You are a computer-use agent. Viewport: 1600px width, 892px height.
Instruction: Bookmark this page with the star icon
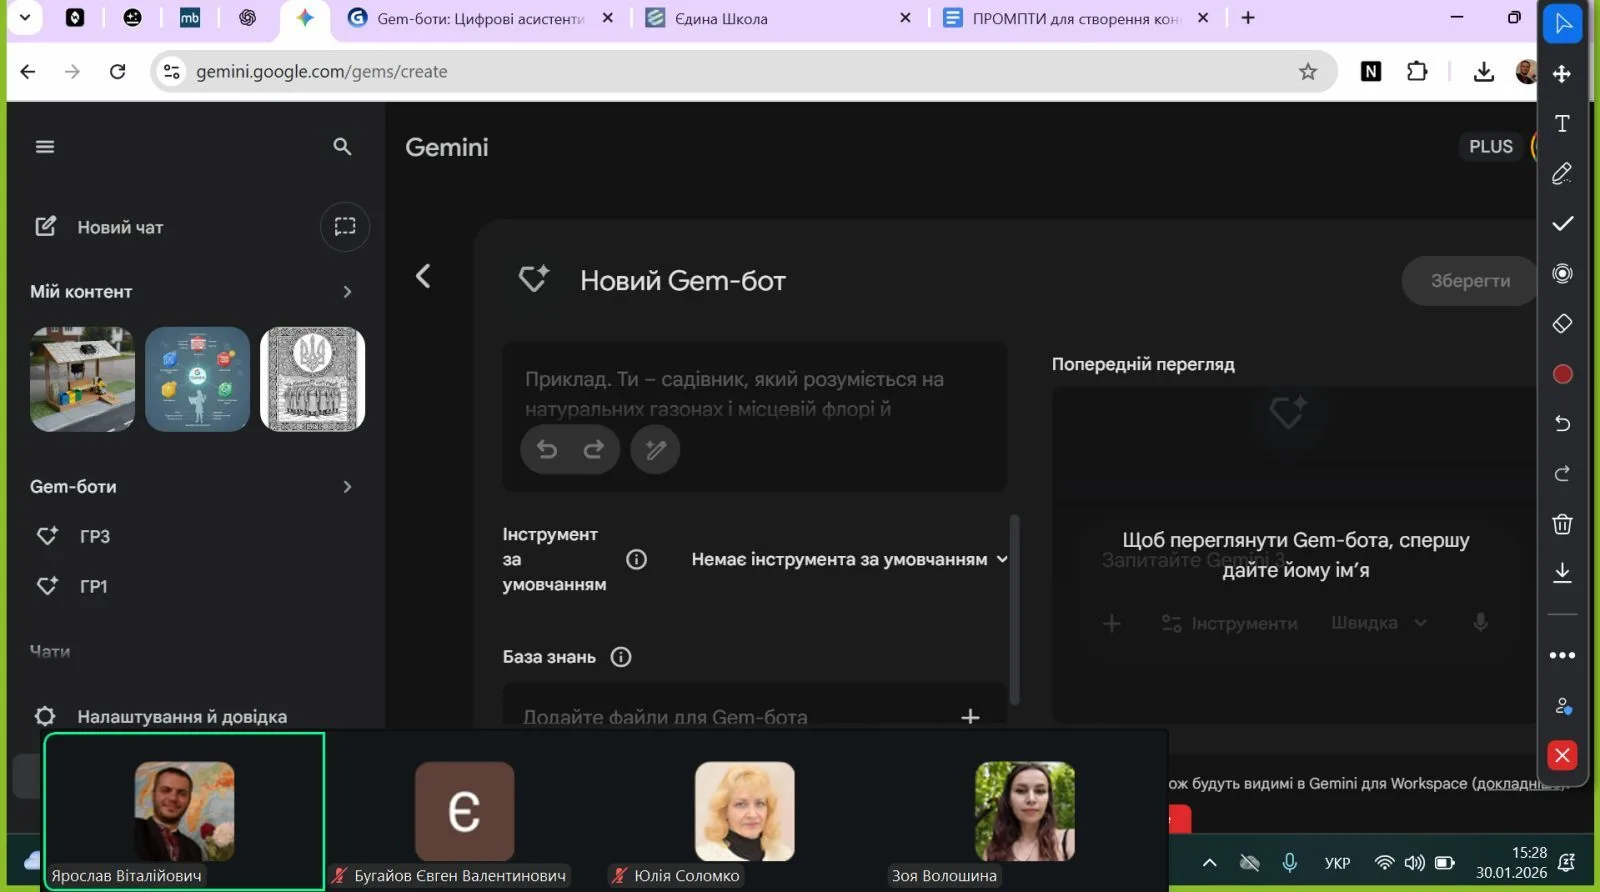pos(1308,71)
